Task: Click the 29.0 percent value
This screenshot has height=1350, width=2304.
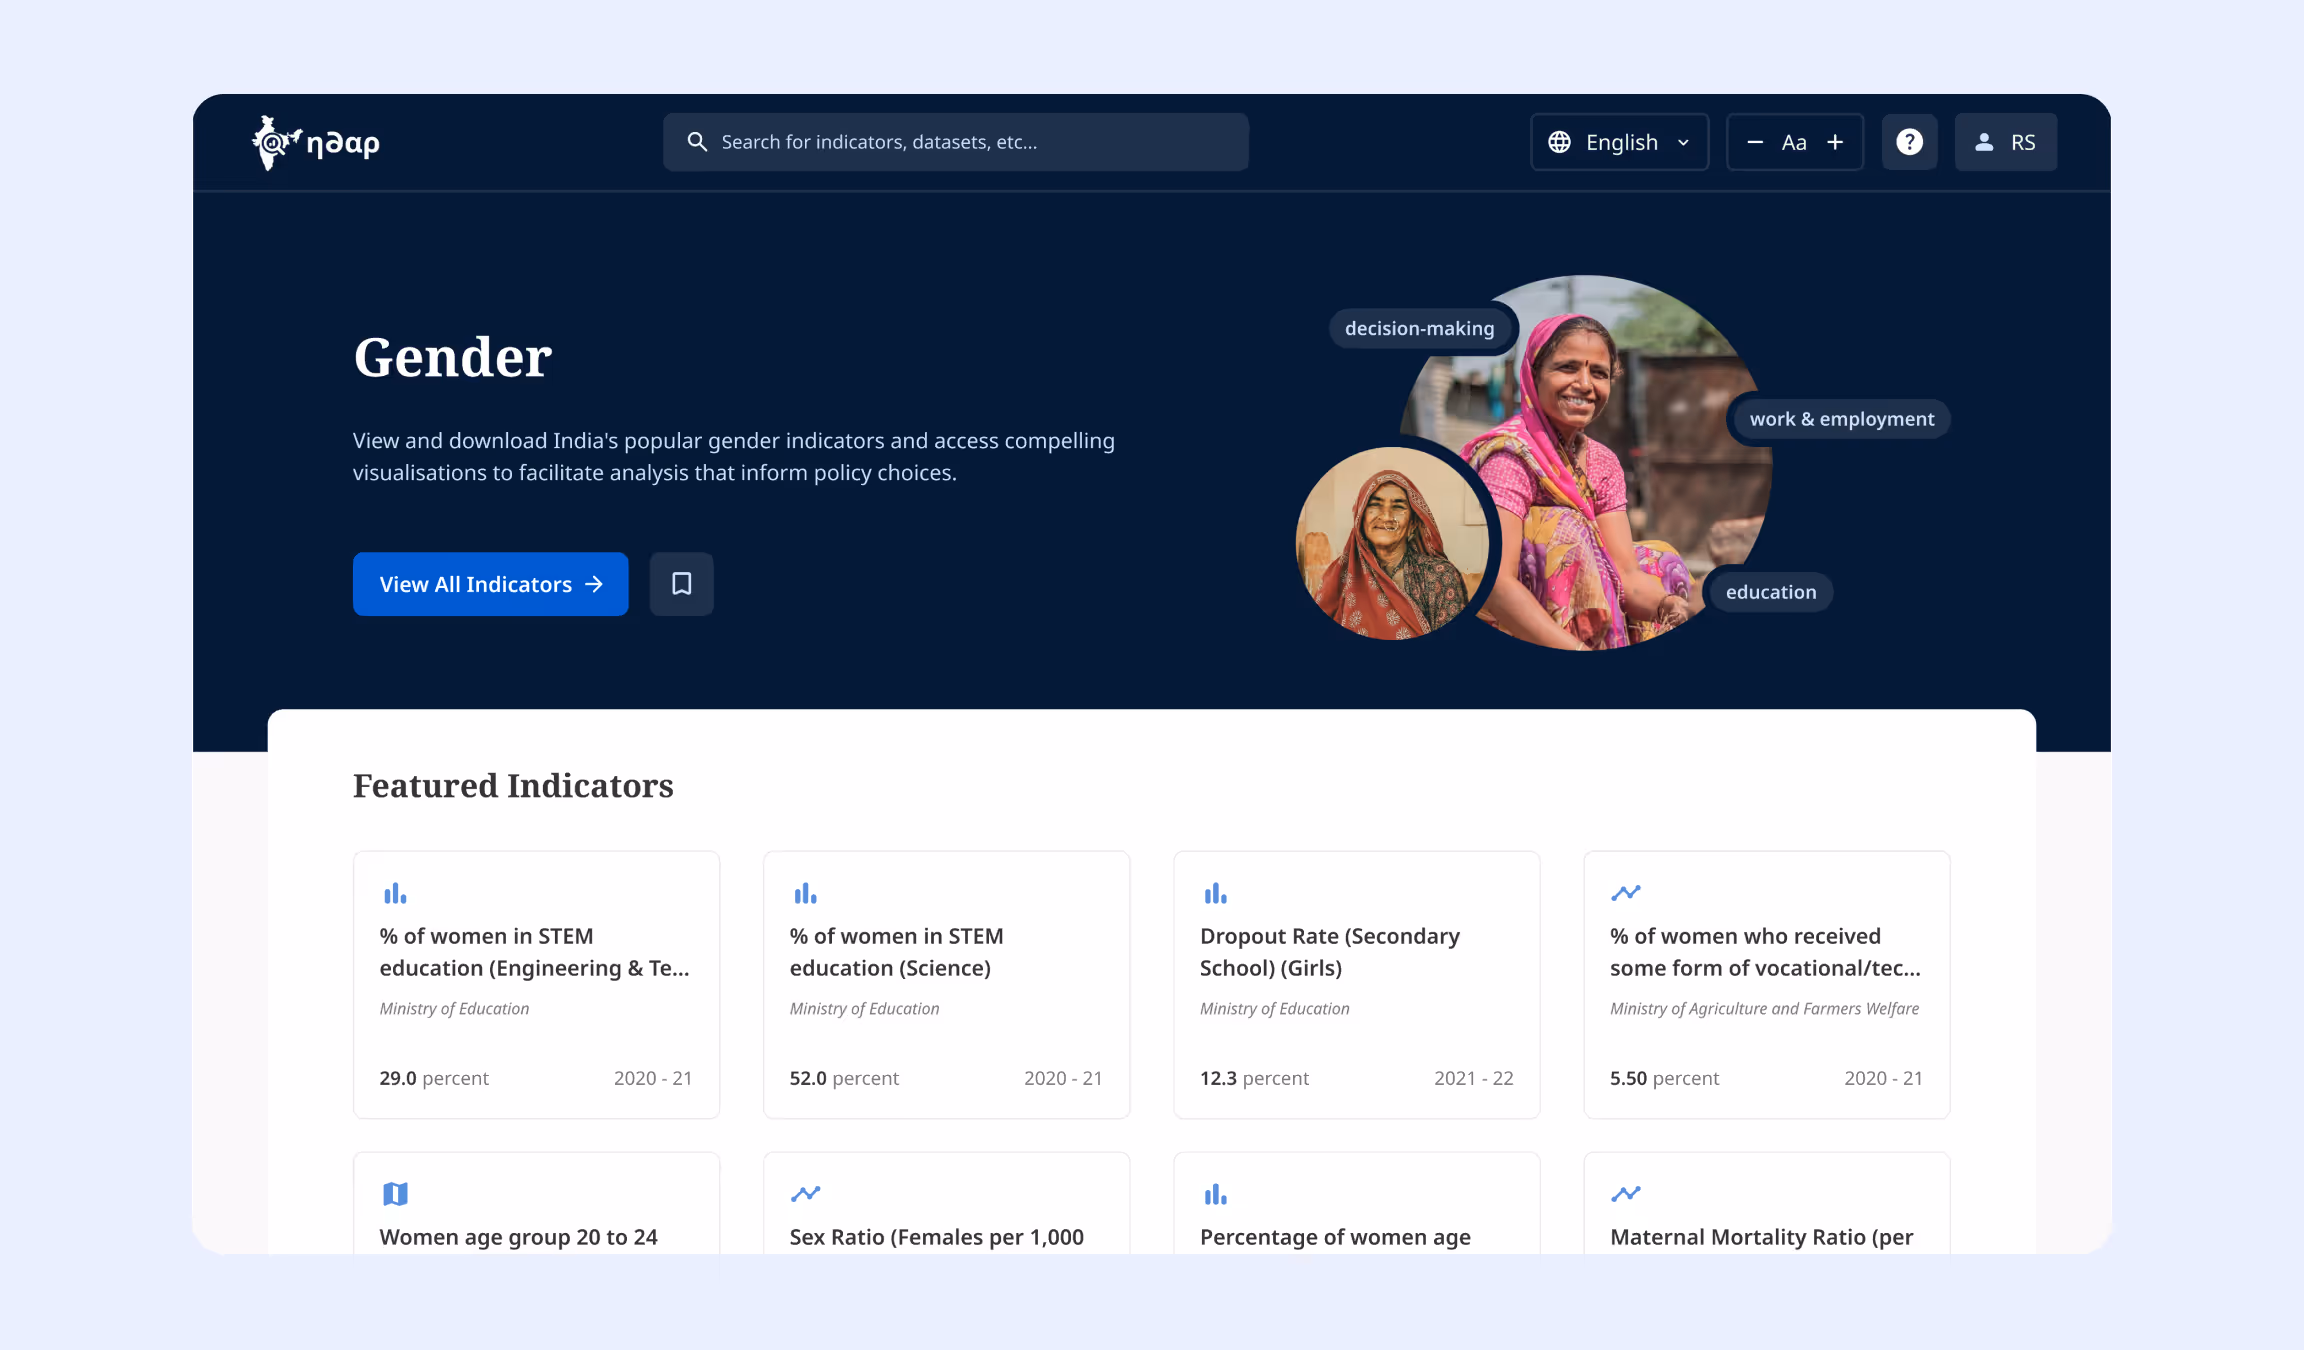Action: (434, 1078)
